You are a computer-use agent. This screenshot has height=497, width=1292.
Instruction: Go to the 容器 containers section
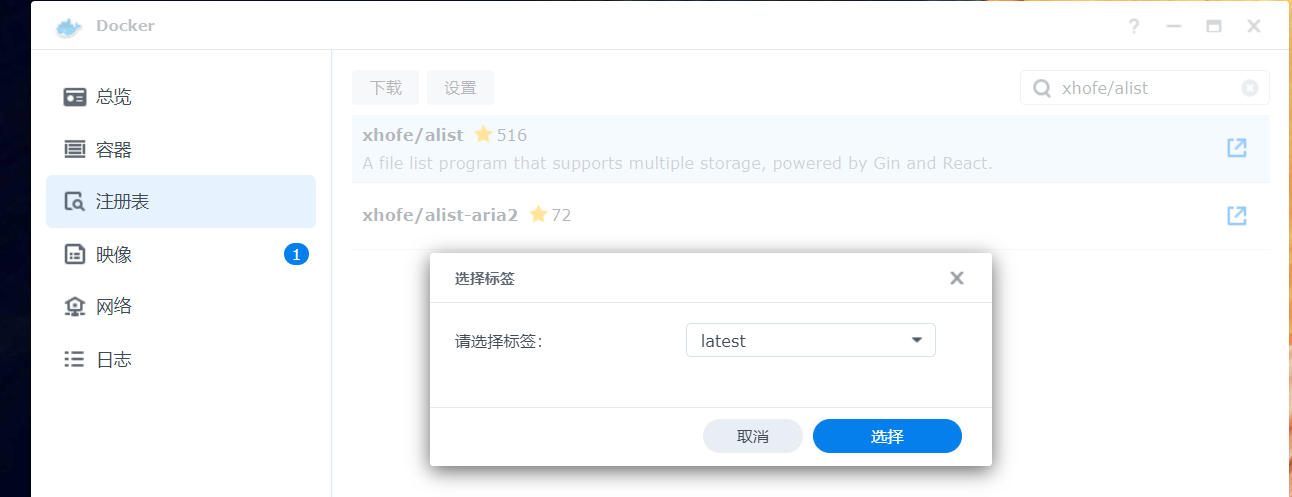[x=181, y=150]
